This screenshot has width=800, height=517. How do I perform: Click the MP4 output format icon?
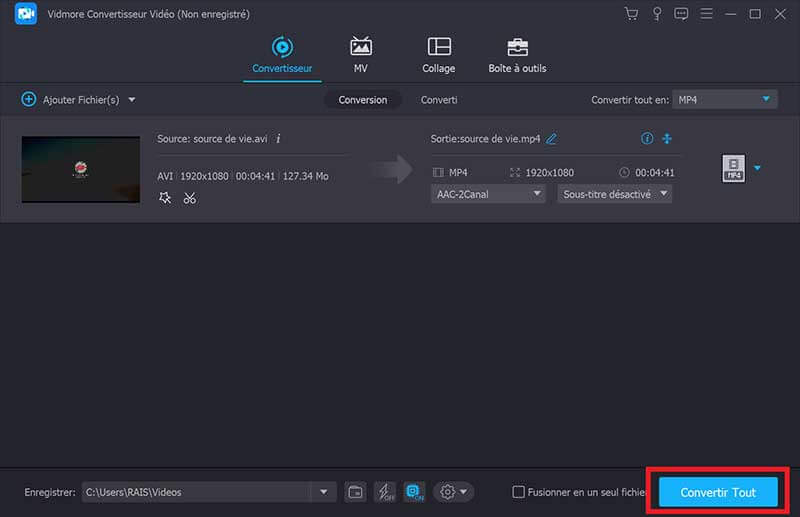click(733, 169)
